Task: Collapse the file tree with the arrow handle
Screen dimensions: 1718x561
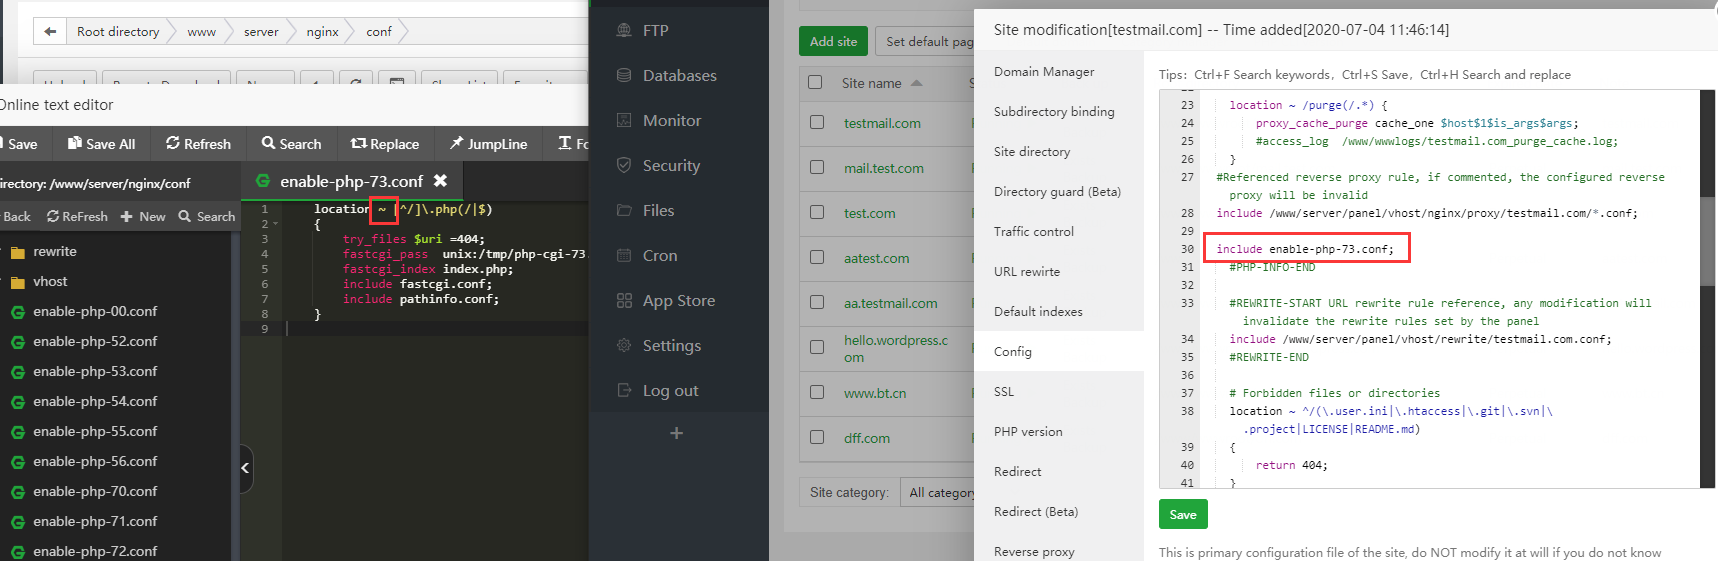Action: click(245, 468)
